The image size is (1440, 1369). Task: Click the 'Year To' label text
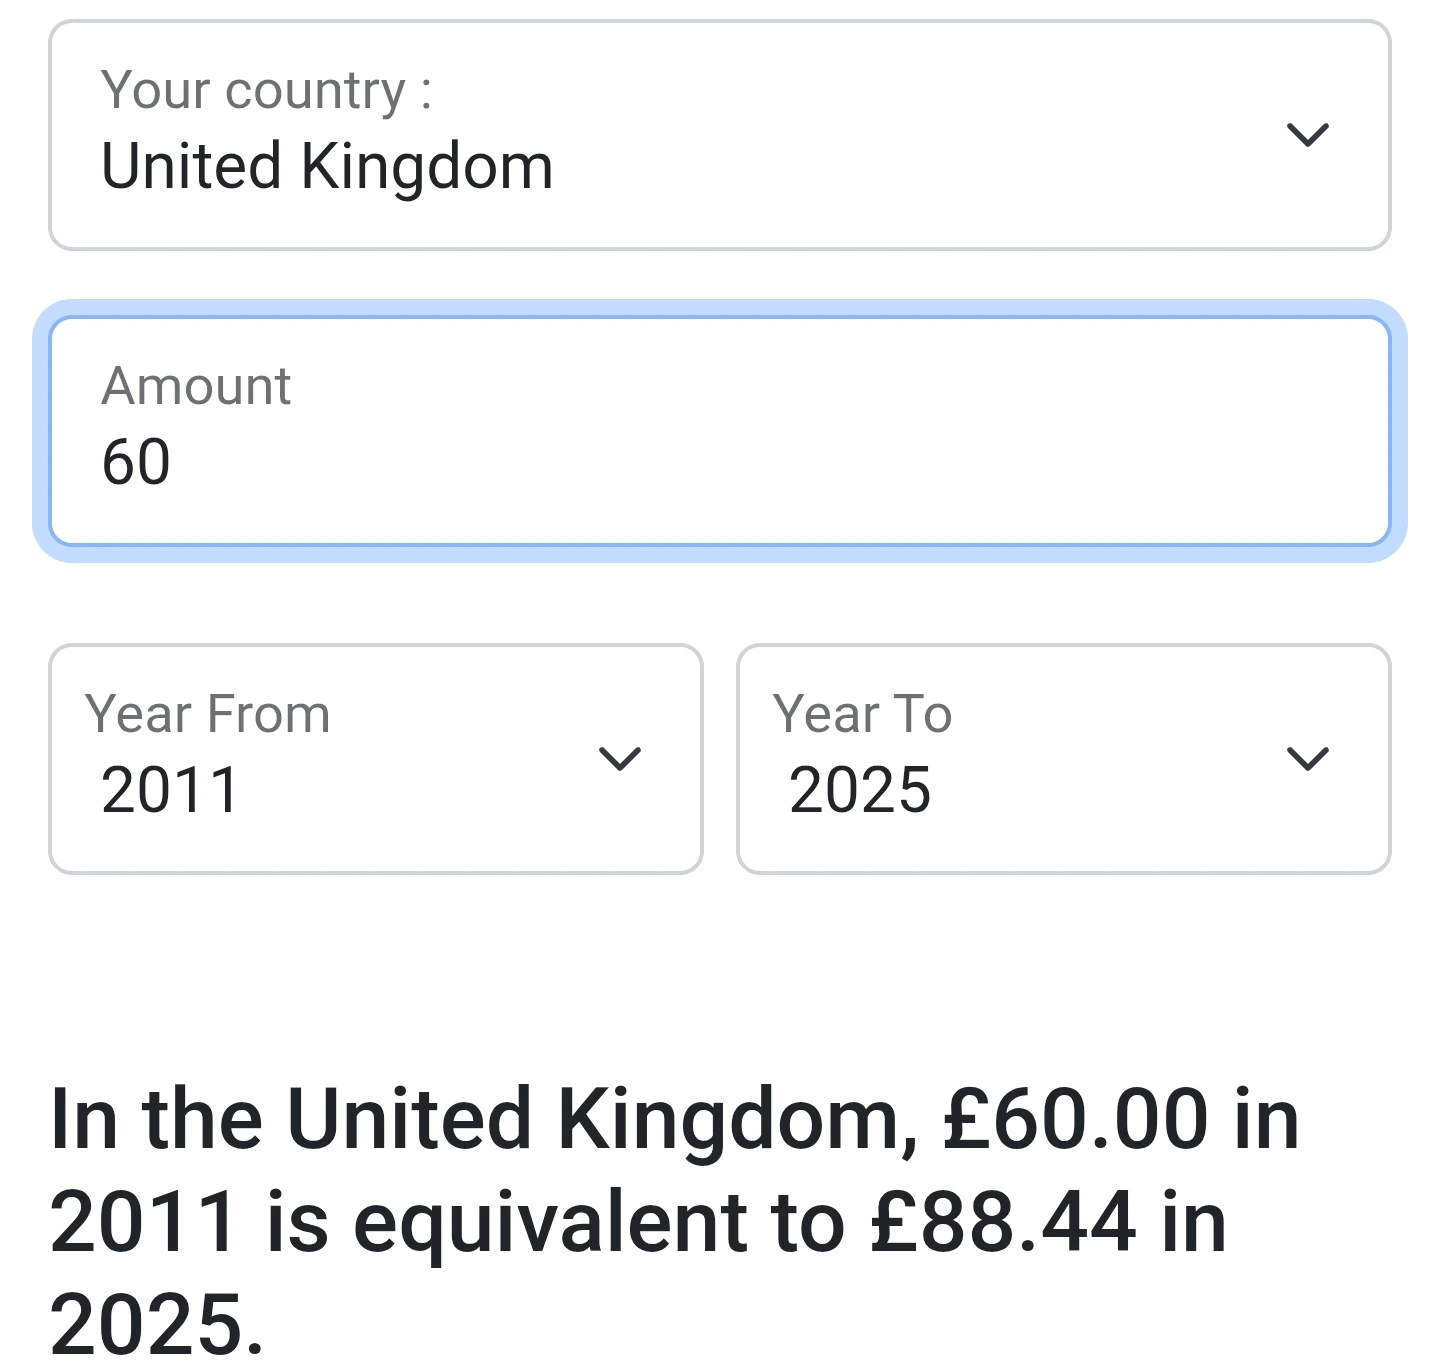click(x=862, y=714)
